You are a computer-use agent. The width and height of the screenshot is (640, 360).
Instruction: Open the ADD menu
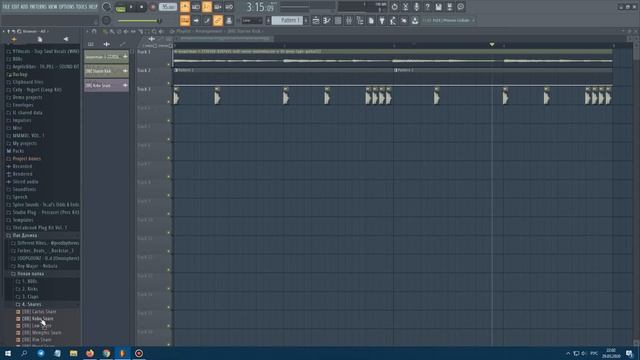[24, 7]
